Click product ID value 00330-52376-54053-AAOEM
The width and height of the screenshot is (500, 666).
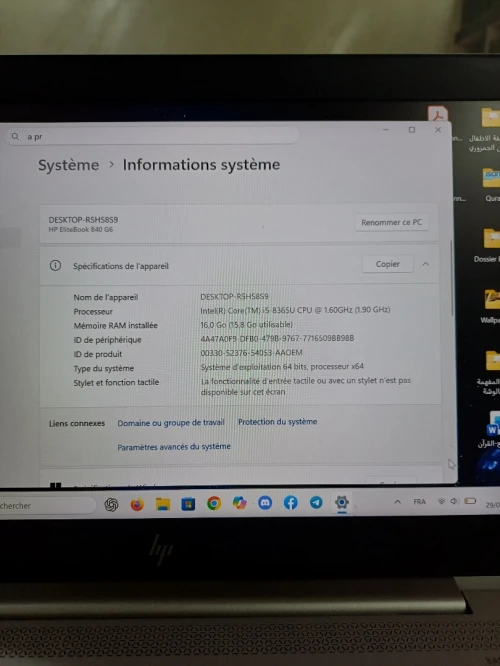coord(251,353)
